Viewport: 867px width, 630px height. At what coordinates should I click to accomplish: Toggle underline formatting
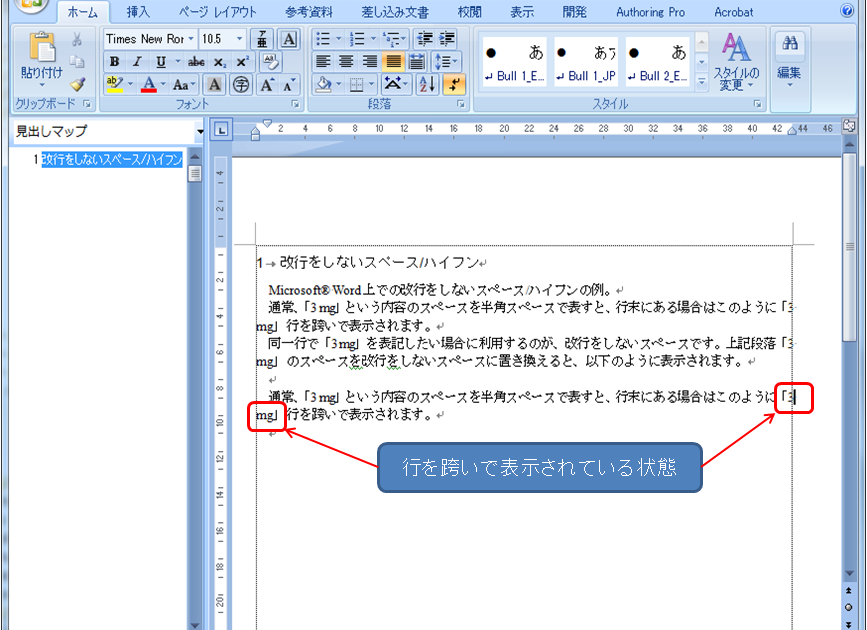pos(160,62)
